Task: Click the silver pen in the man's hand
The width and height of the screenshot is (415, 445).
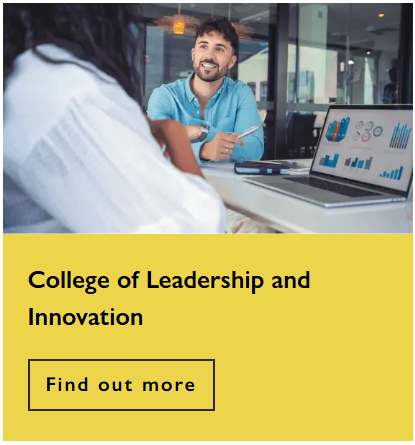Action: pos(248,132)
